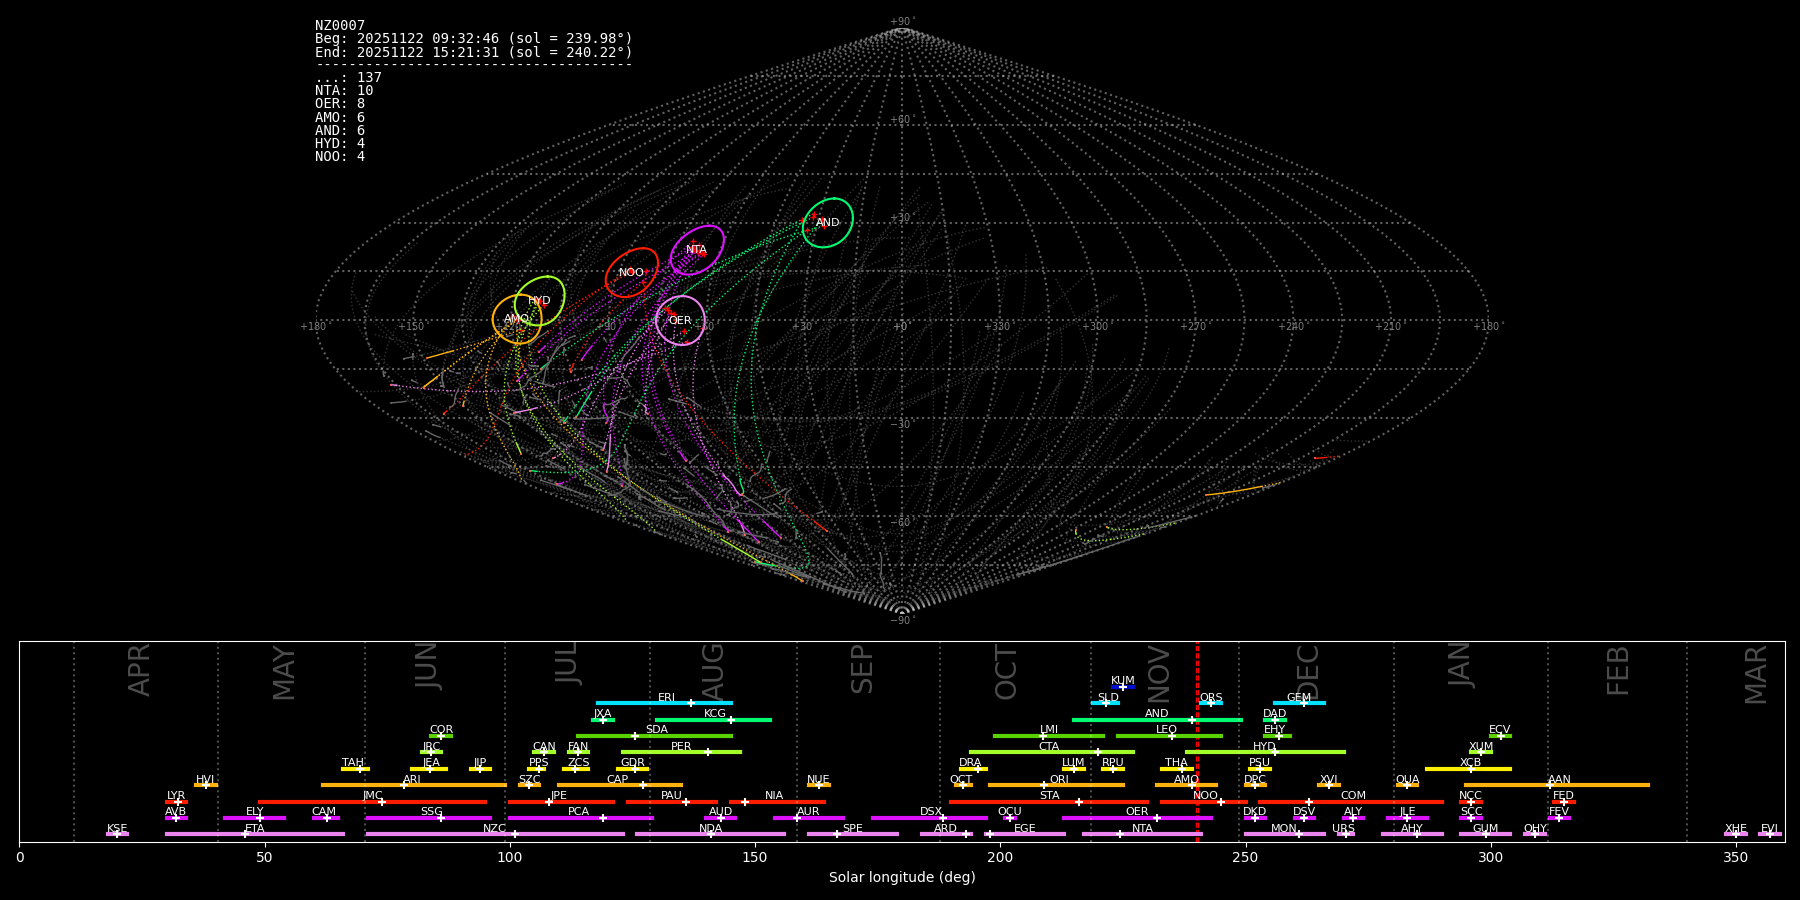
Task: Select the STA shower bar
Action: coord(1049,802)
